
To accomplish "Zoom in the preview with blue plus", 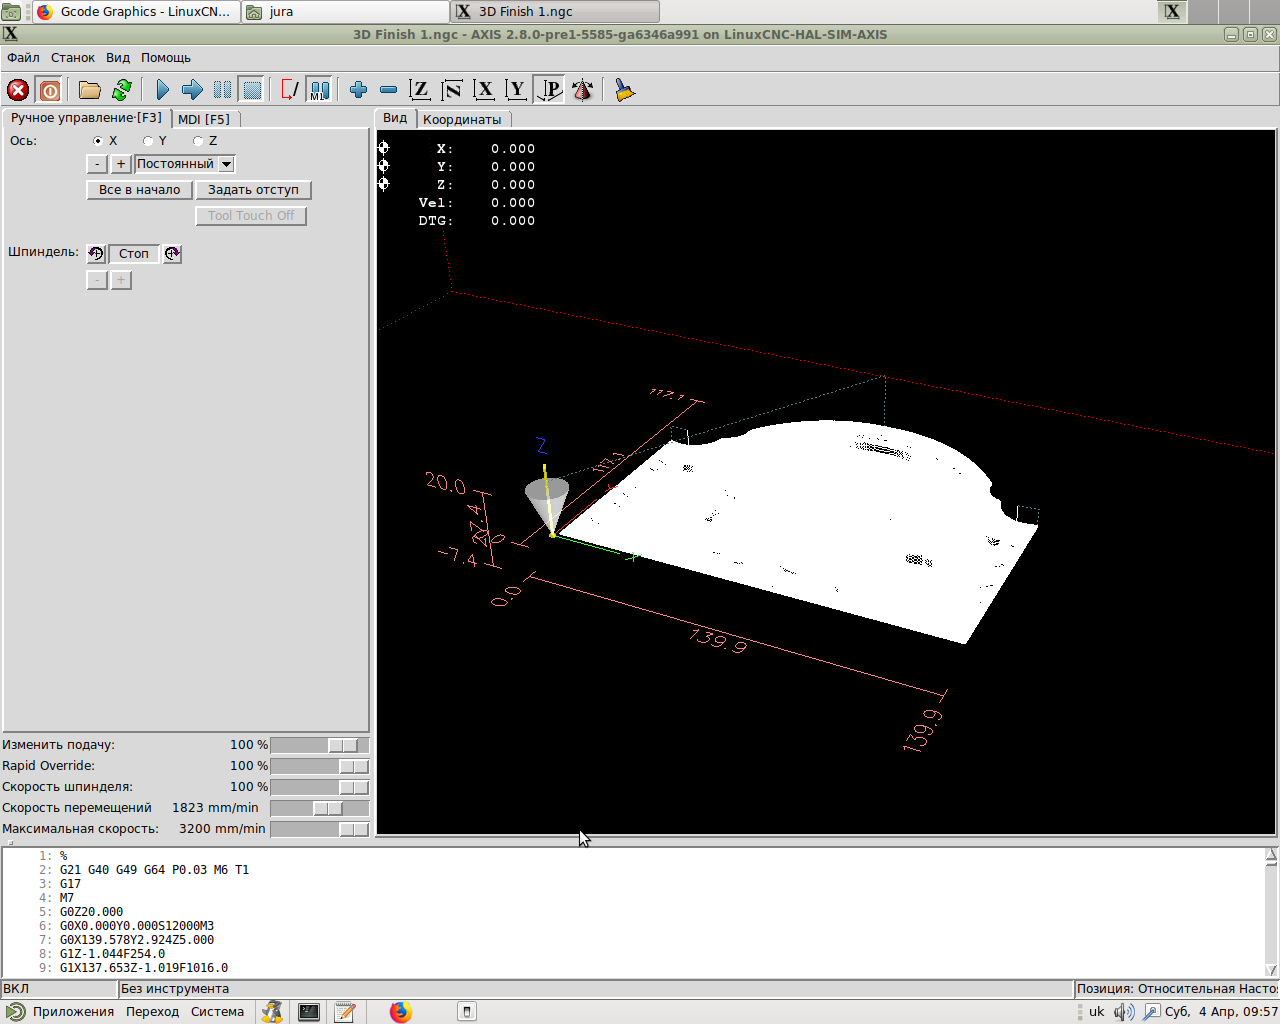I will point(358,90).
